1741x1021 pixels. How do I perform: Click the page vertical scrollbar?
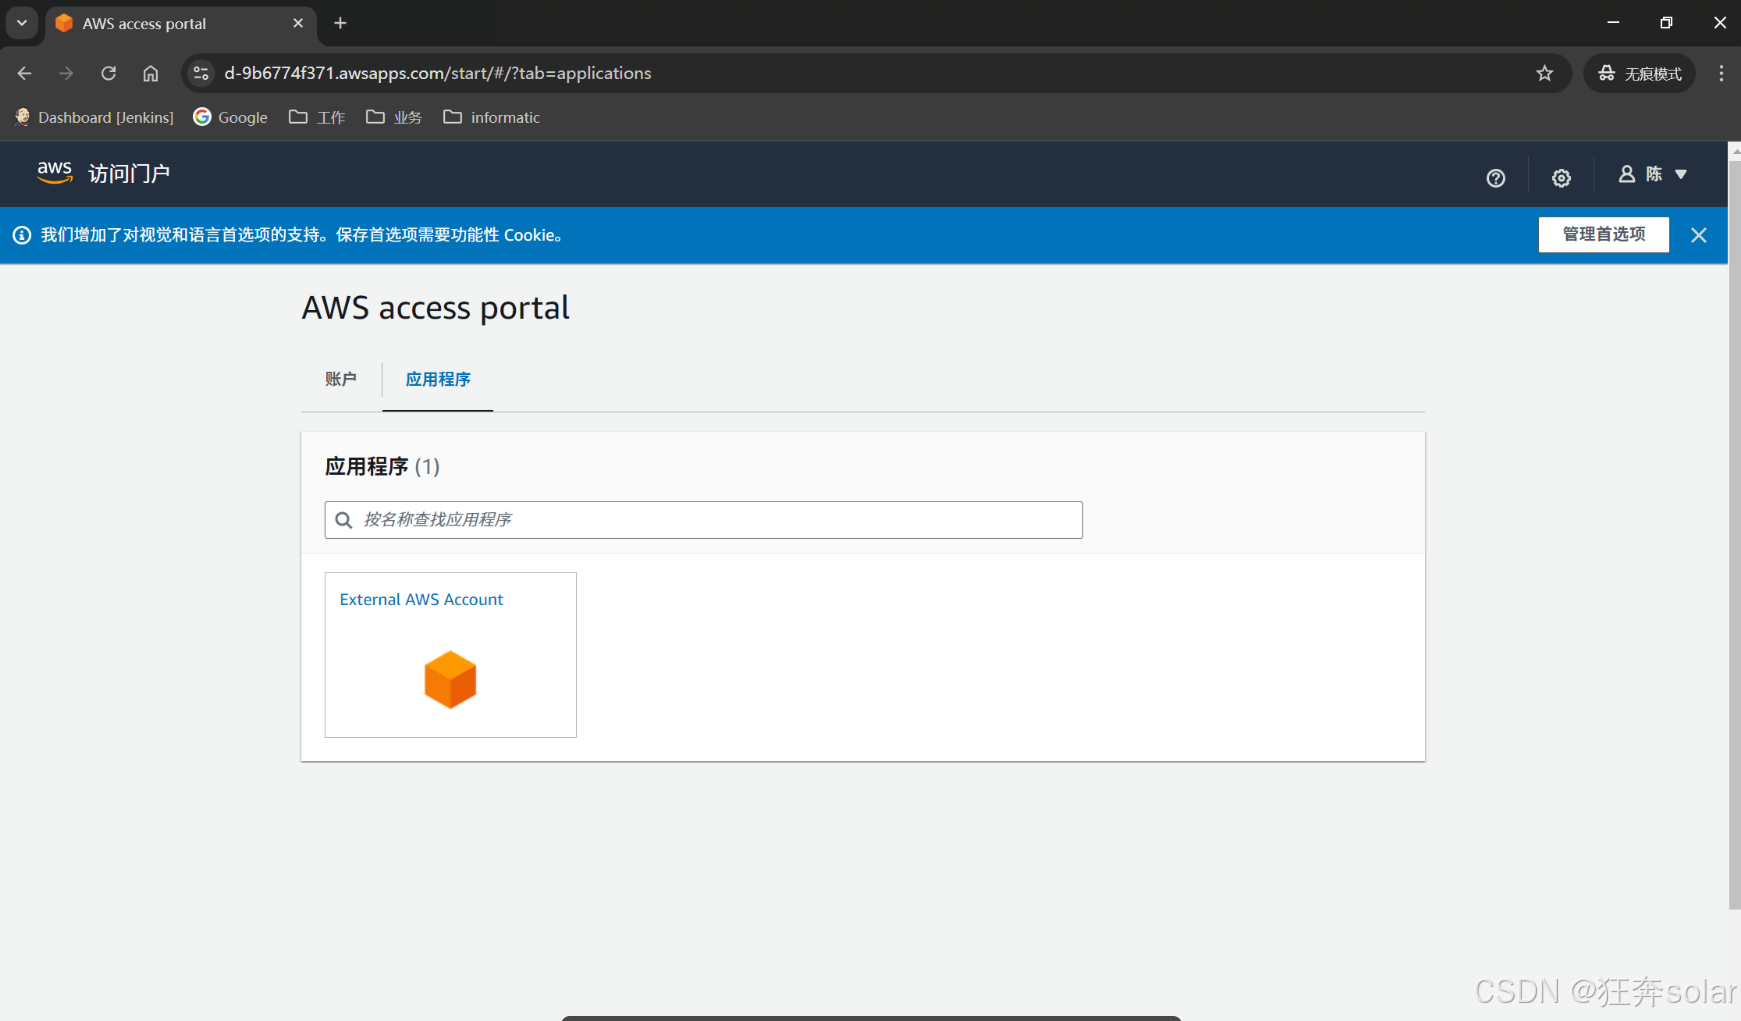pyautogui.click(x=1734, y=535)
